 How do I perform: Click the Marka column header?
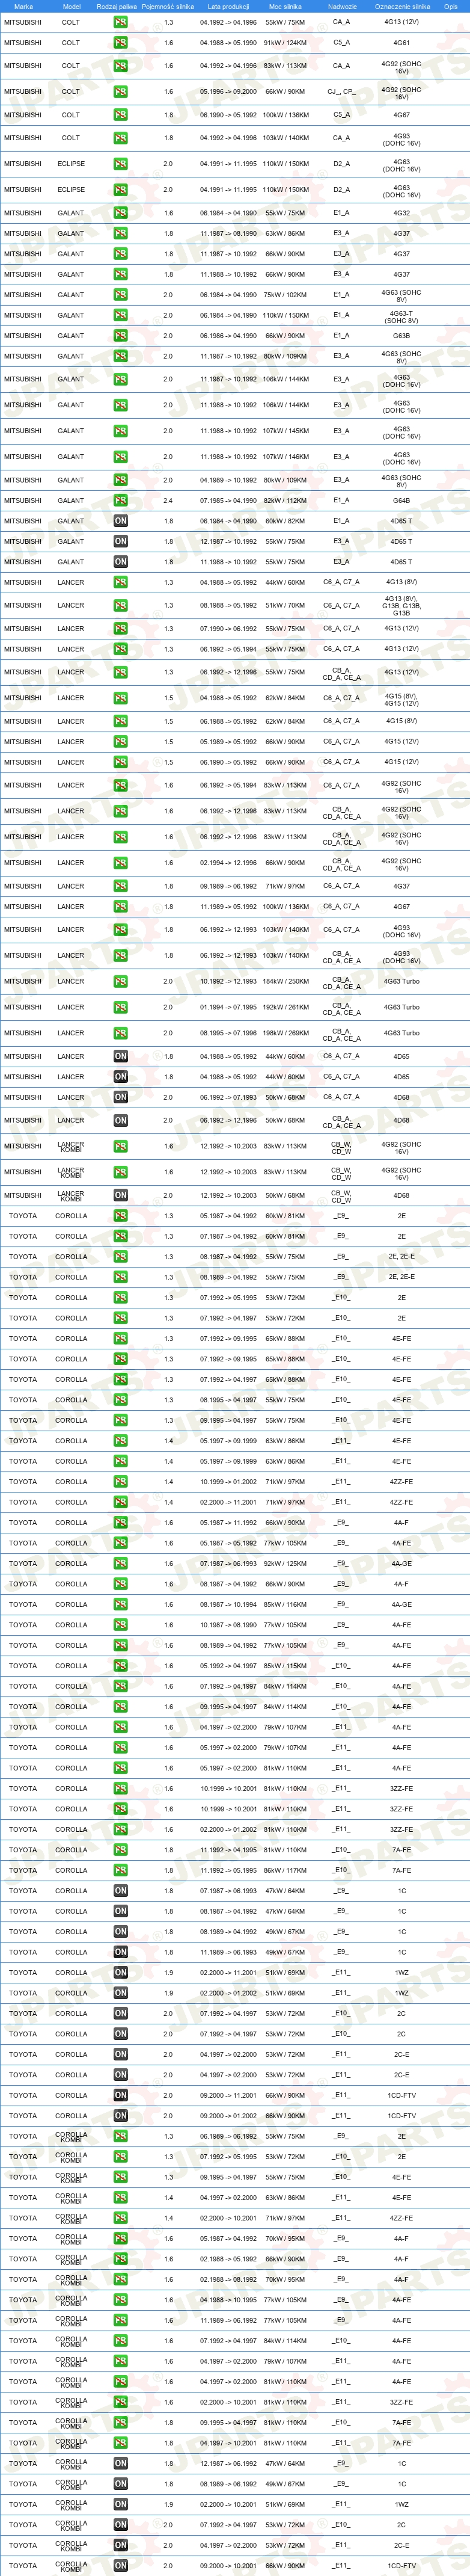[x=23, y=6]
